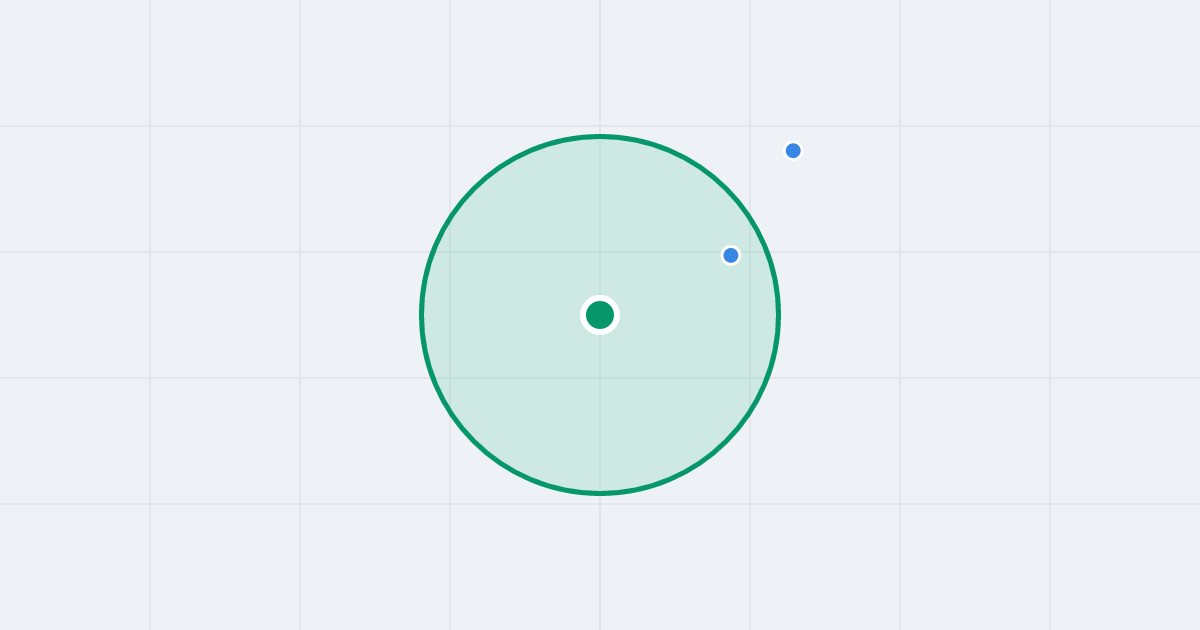Click the leftmost point of the circle outline
The height and width of the screenshot is (630, 1200).
tap(421, 315)
